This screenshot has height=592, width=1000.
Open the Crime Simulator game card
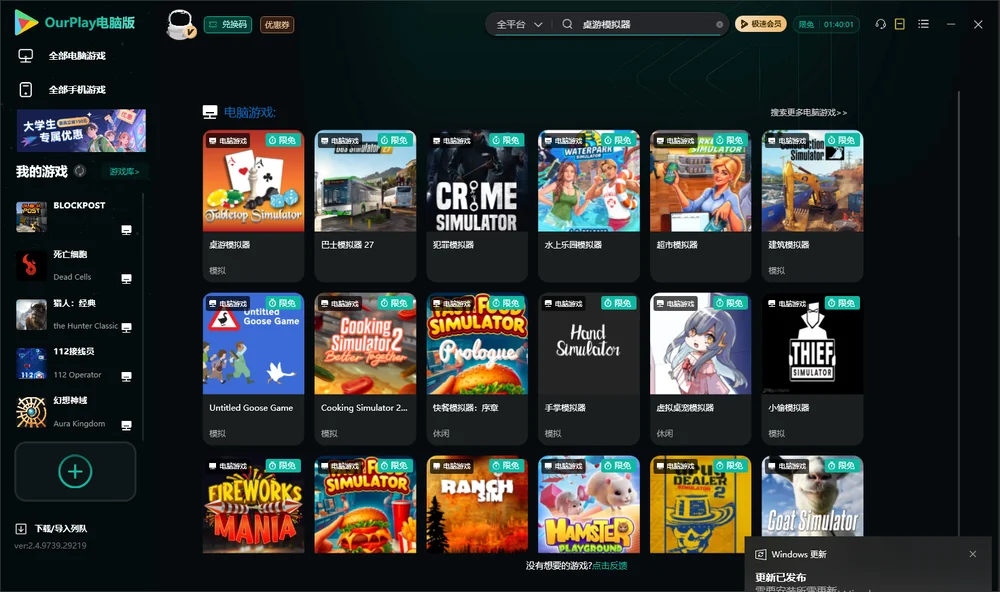click(x=477, y=205)
